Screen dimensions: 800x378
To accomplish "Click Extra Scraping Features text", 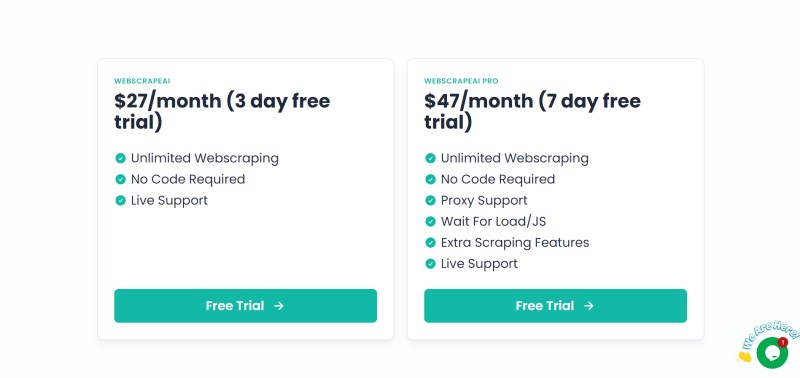I will (515, 242).
